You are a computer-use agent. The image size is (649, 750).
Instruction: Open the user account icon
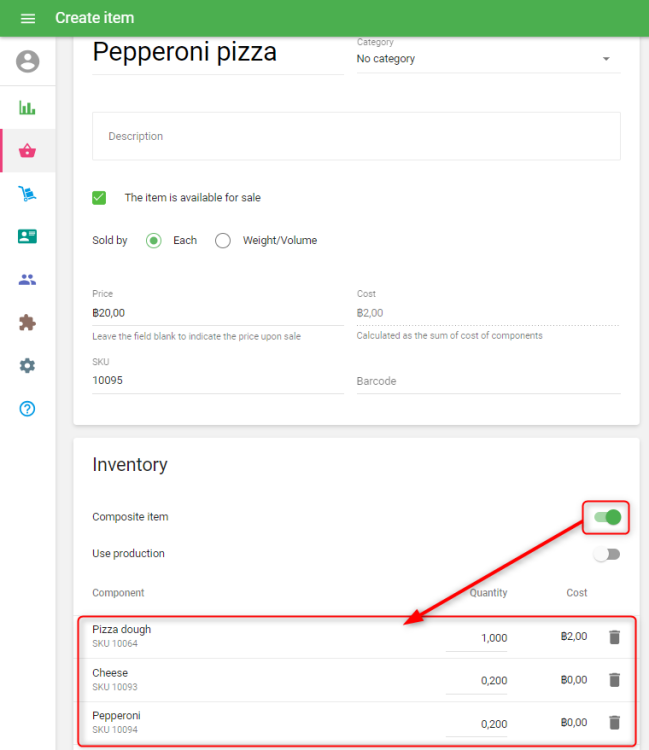27,62
